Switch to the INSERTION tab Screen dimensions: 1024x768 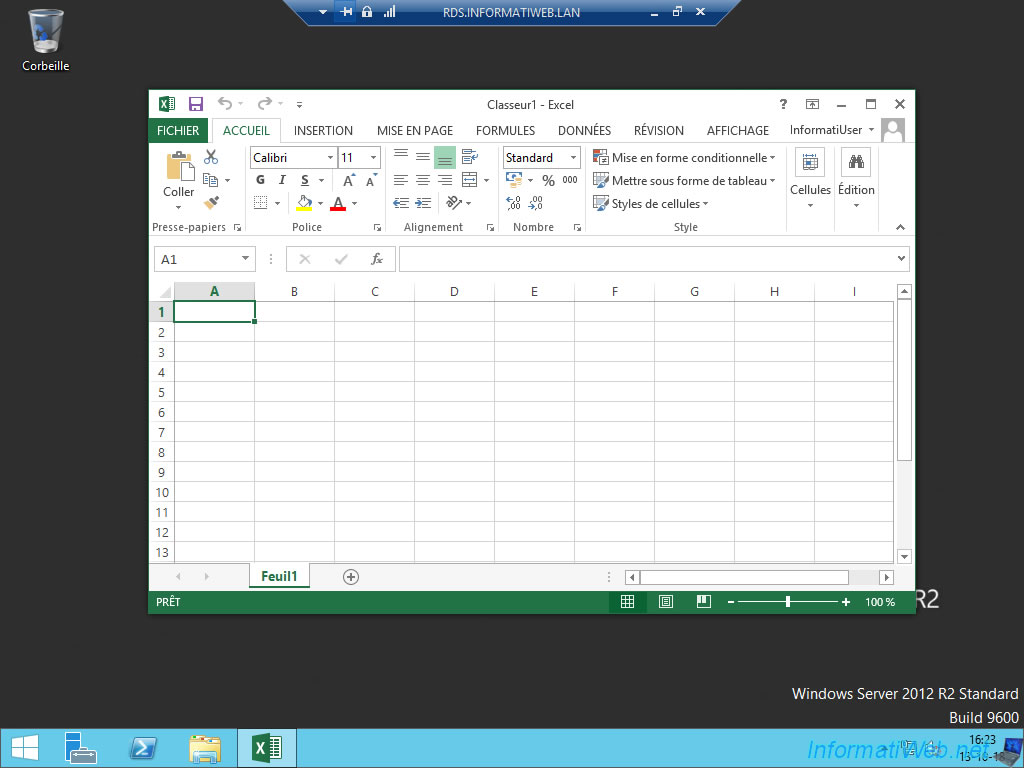323,131
